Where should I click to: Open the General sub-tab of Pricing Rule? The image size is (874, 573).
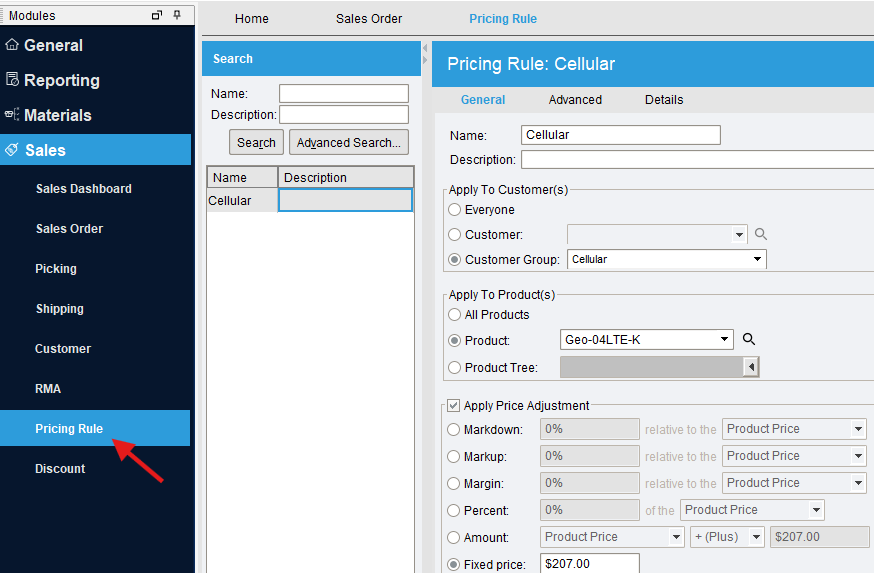point(483,100)
